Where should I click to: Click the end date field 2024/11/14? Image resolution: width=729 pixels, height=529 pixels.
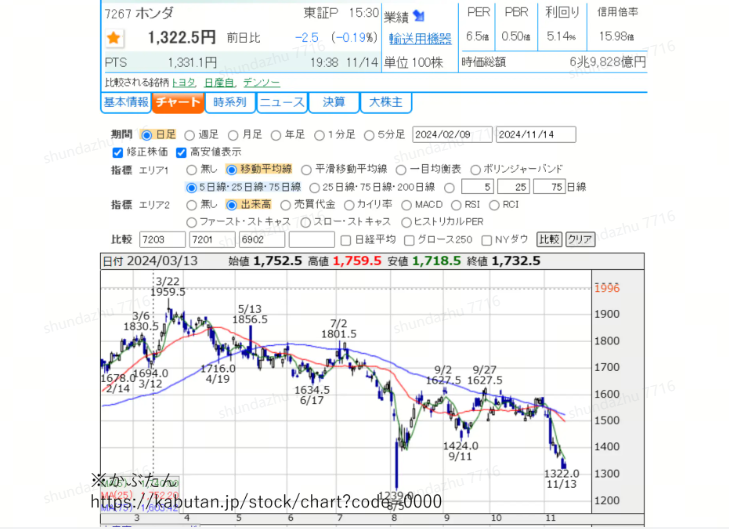(536, 135)
